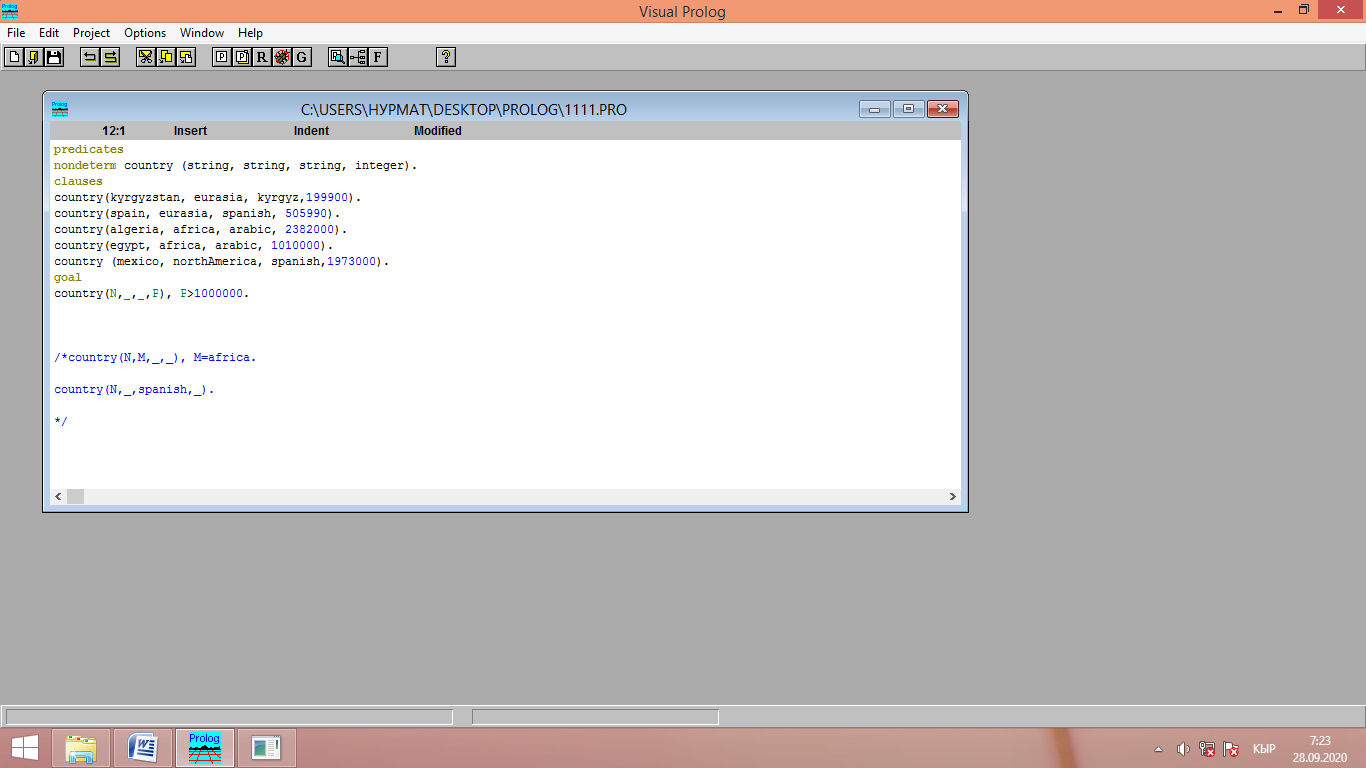Click the spain country clause line

[197, 214]
